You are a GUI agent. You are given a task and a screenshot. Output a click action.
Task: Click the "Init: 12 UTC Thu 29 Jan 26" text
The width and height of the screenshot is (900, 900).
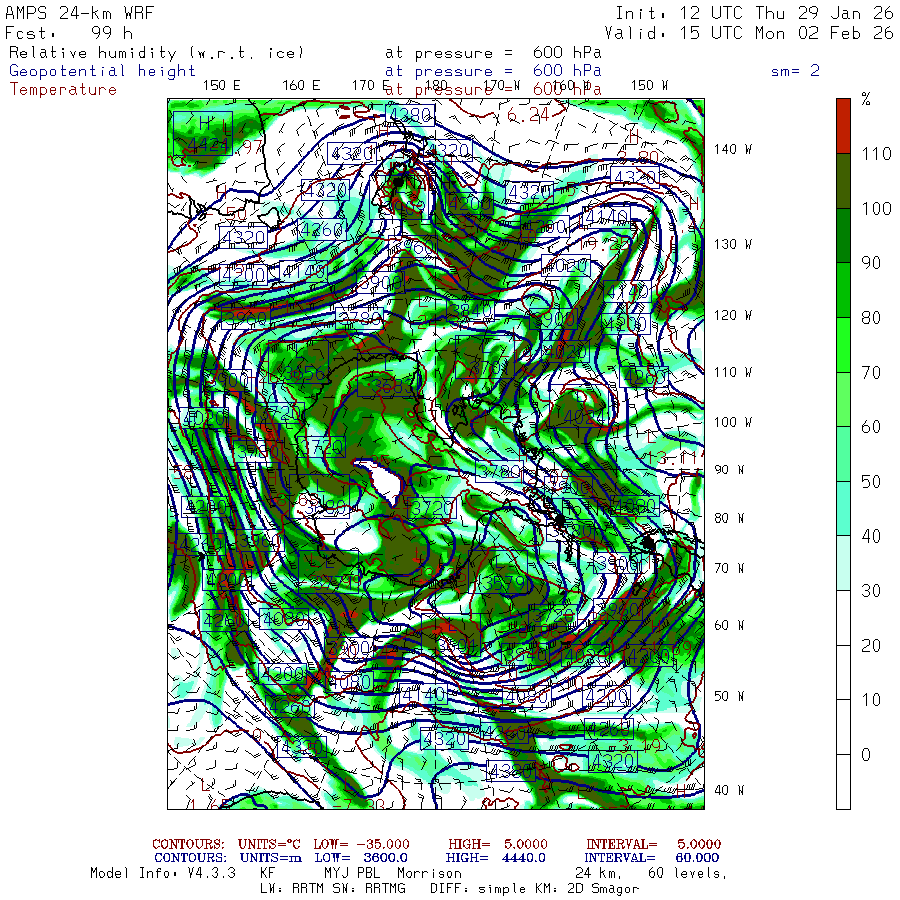click(754, 14)
